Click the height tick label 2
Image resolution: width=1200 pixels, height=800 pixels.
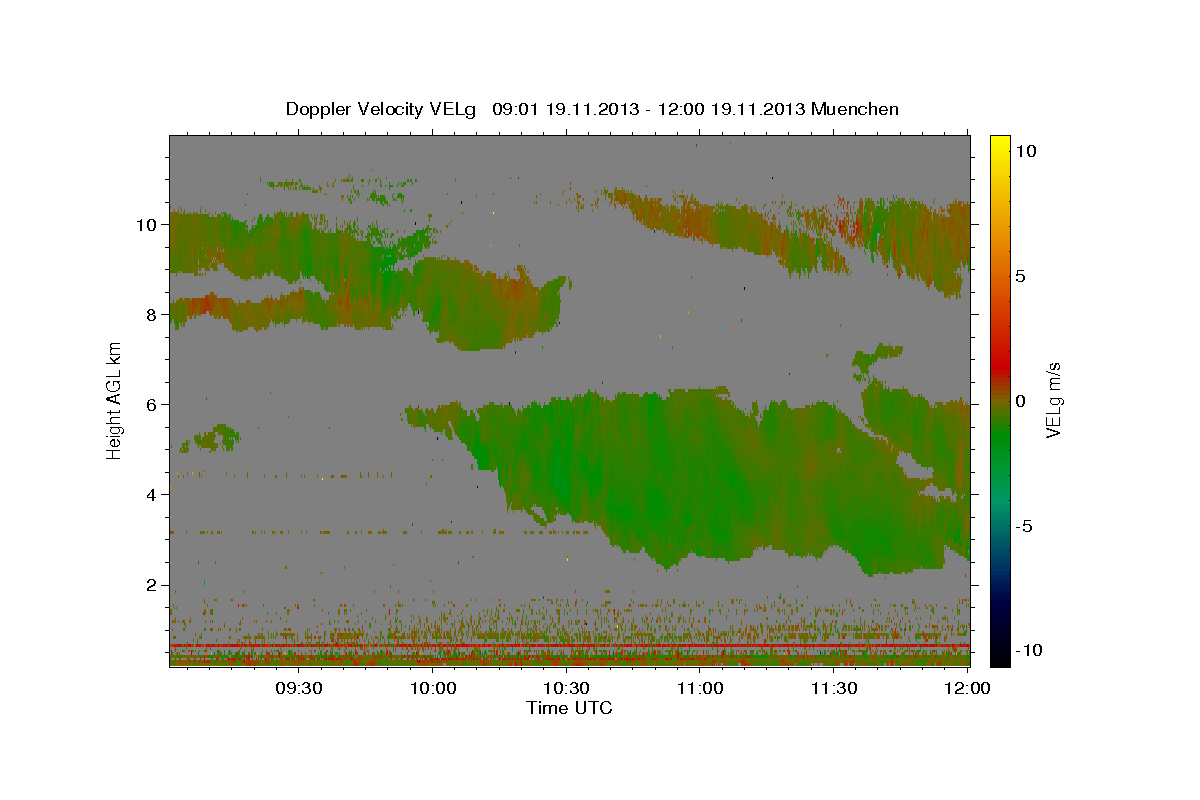(x=154, y=585)
